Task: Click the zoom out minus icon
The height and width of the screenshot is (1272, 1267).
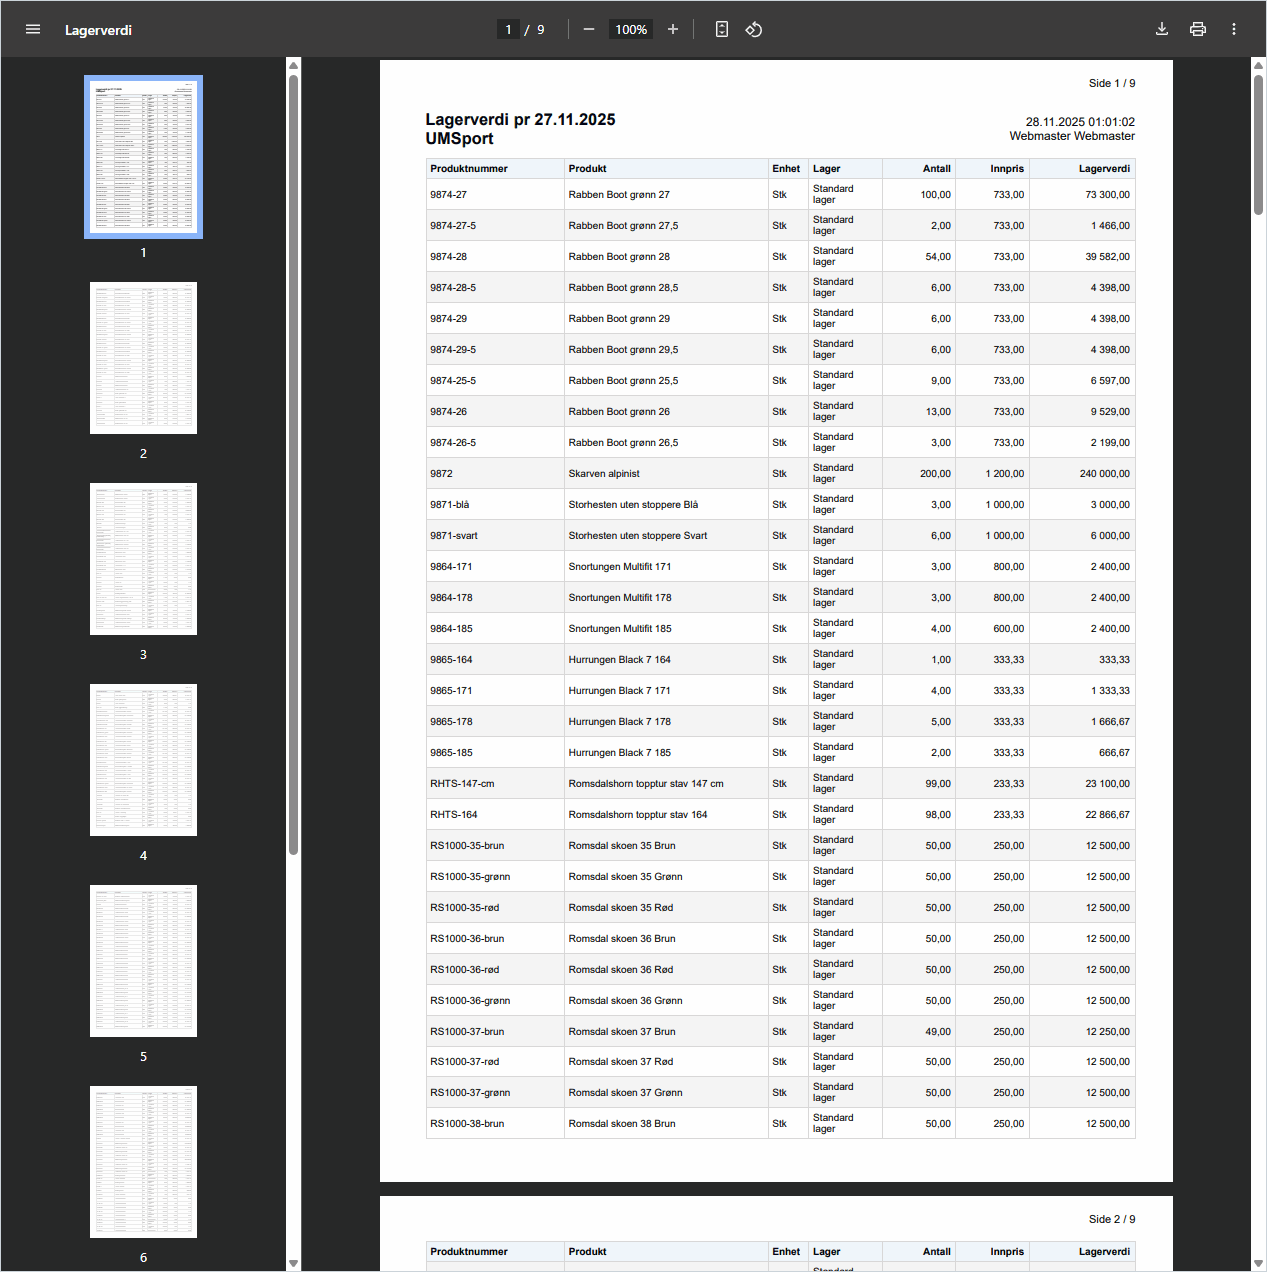Action: click(589, 30)
